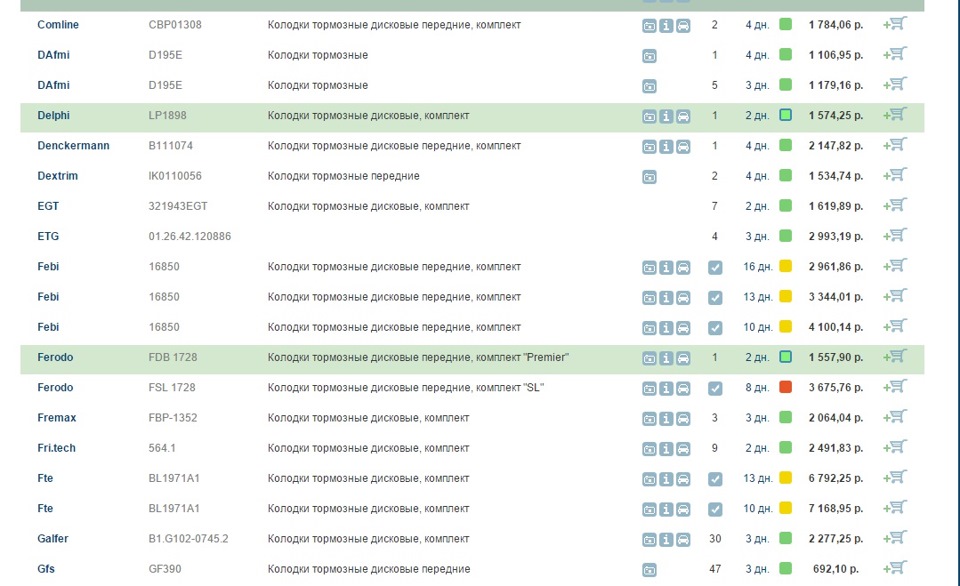
Task: Open photo icon for DAfmi priced 1 106,95
Action: pyautogui.click(x=649, y=56)
